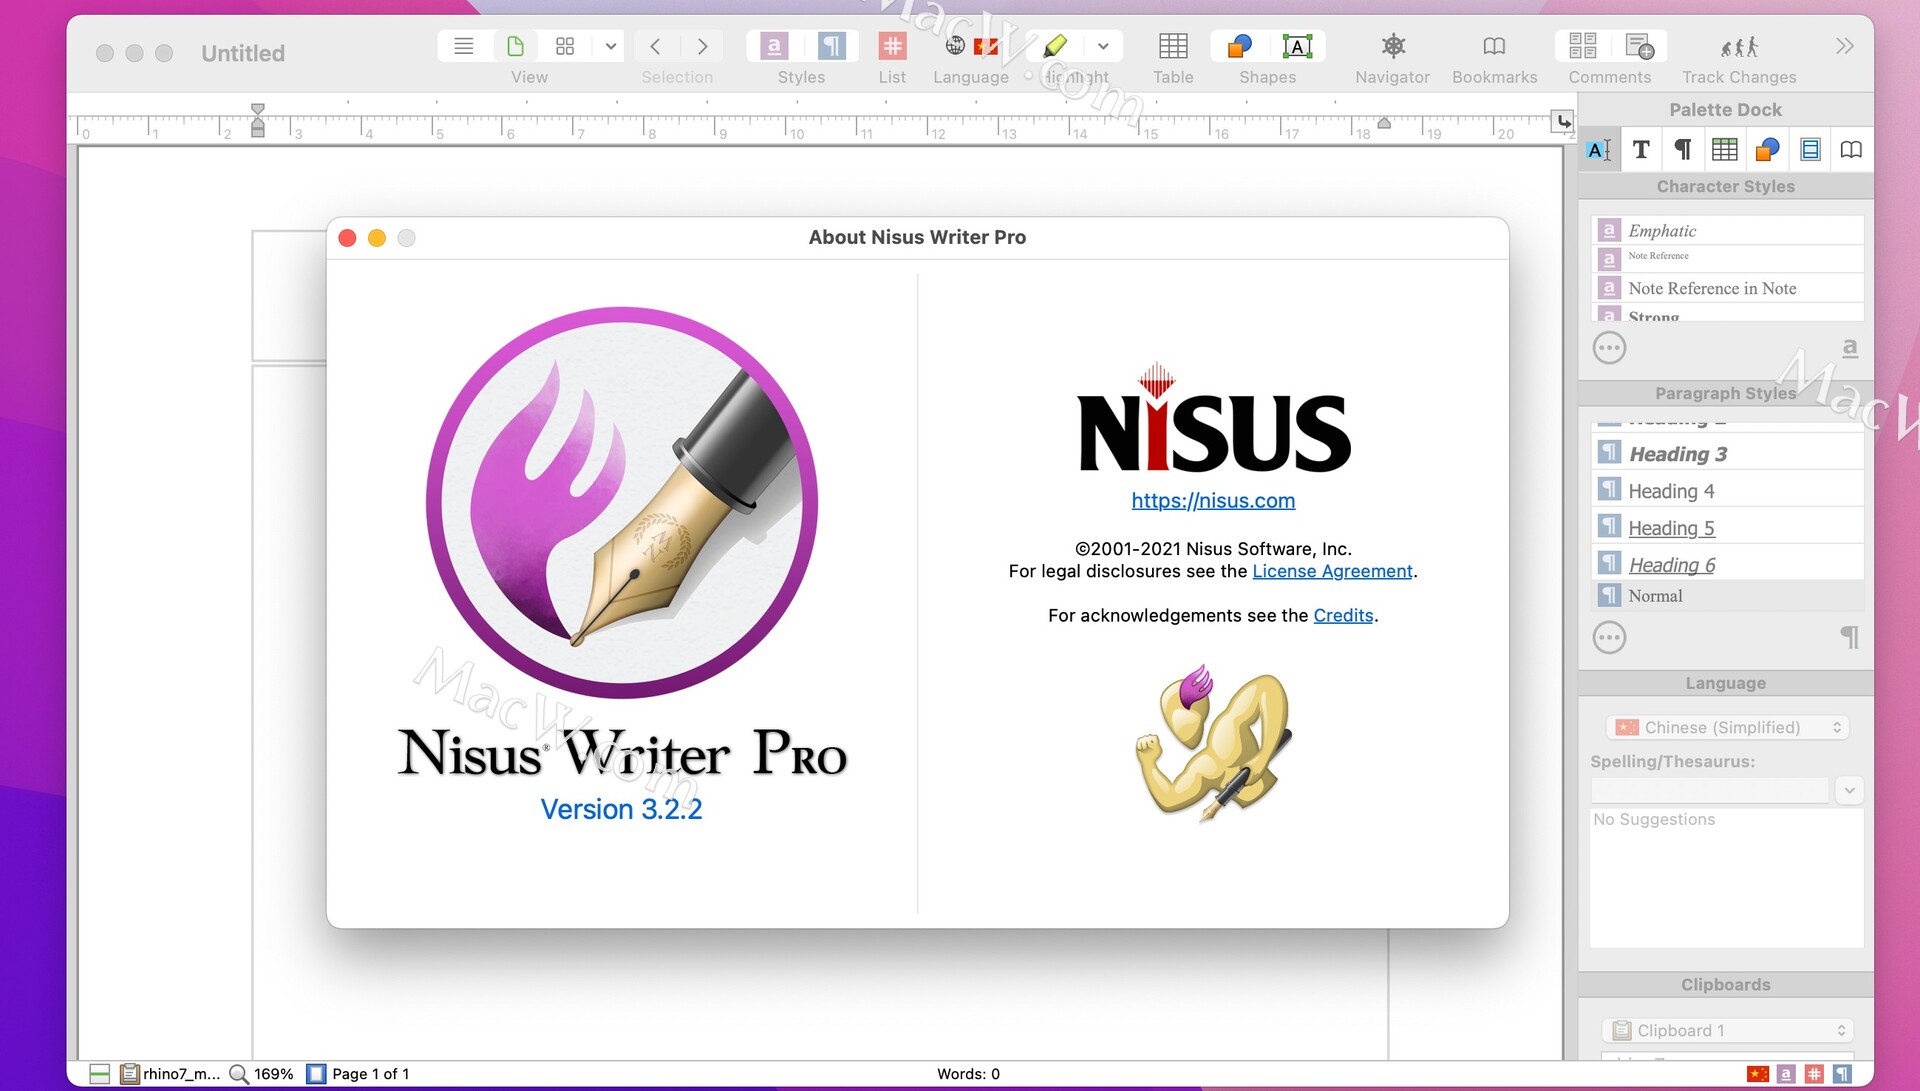
Task: Open the Language toolbar icon
Action: (971, 46)
